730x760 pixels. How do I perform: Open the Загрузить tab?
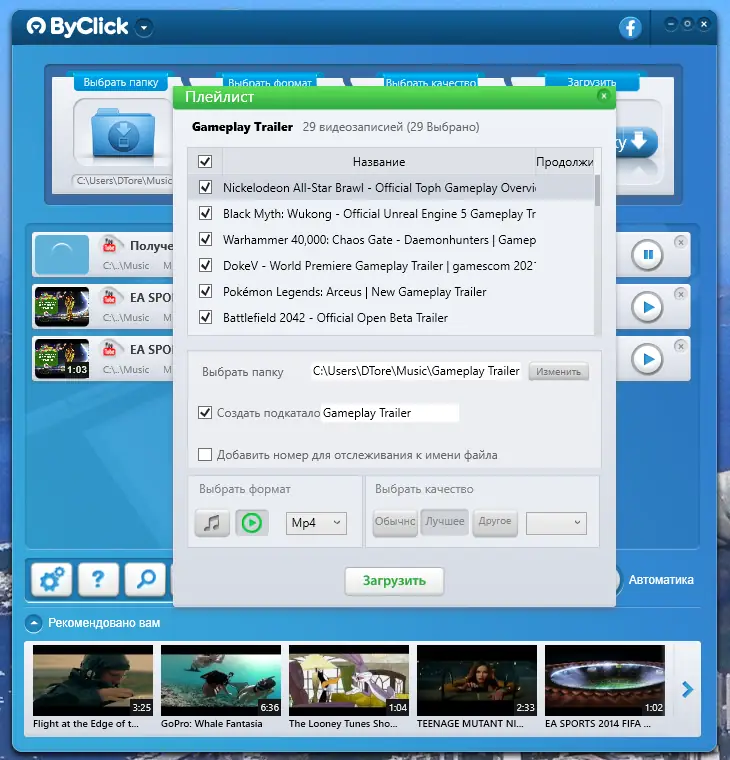[591, 81]
